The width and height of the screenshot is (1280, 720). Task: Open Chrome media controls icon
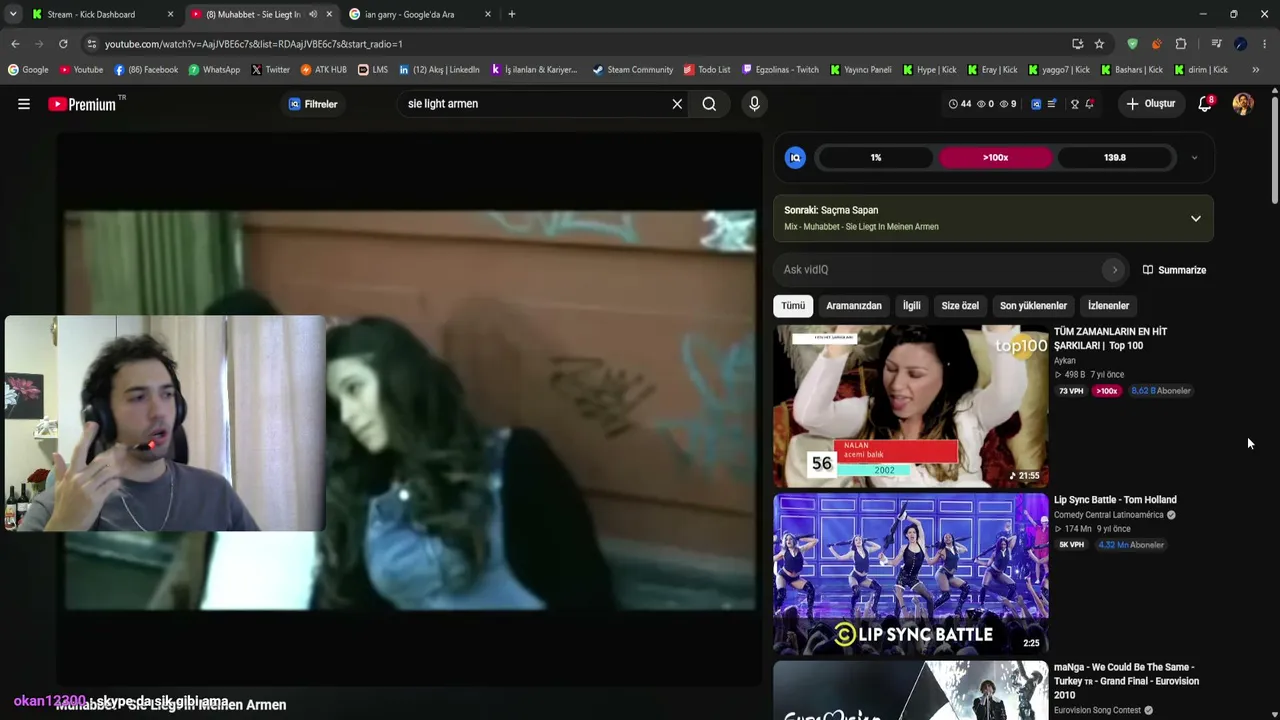[x=1216, y=44]
